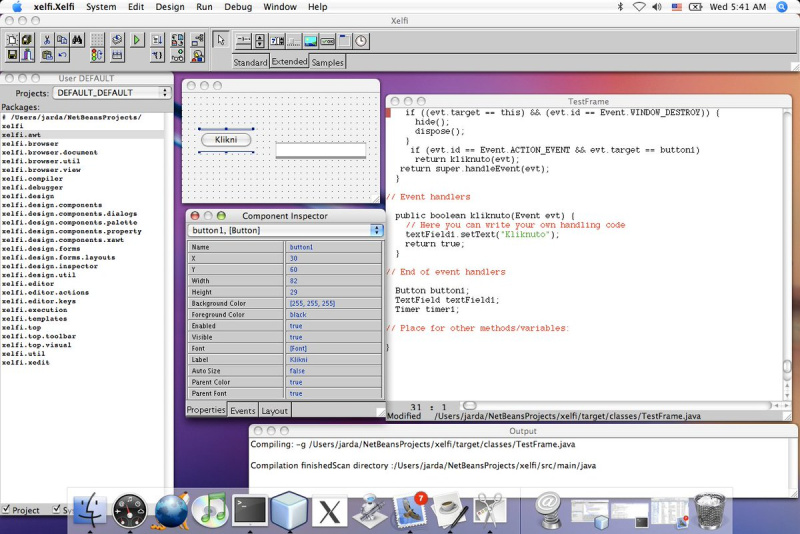The image size is (800, 534).
Task: Switch to the Events tab
Action: 243,410
